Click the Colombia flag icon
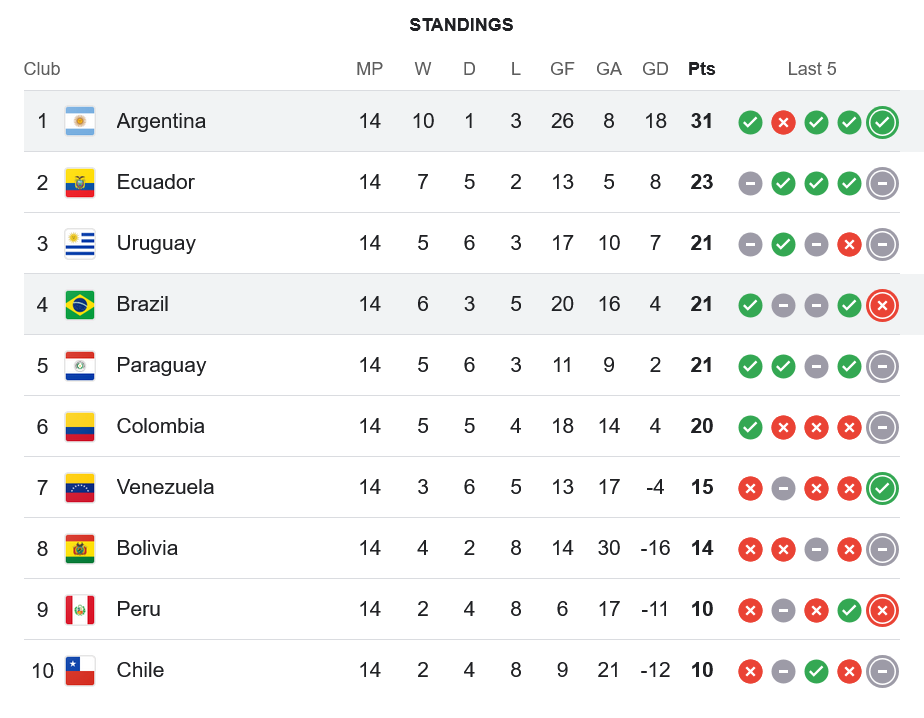Screen dimensions: 924x718 point(80,426)
